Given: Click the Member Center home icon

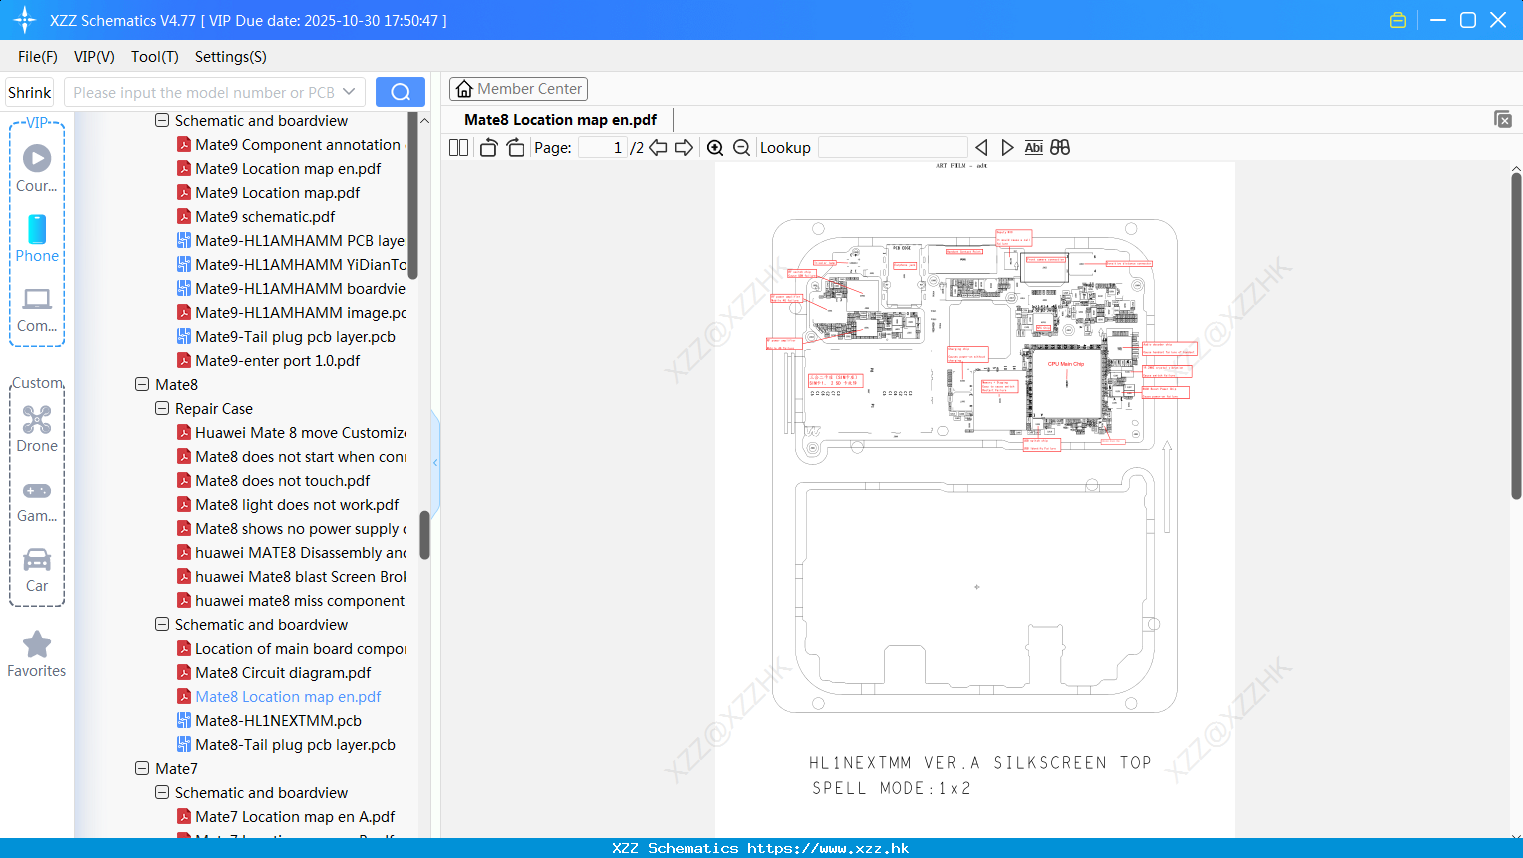Looking at the screenshot, I should (x=464, y=89).
